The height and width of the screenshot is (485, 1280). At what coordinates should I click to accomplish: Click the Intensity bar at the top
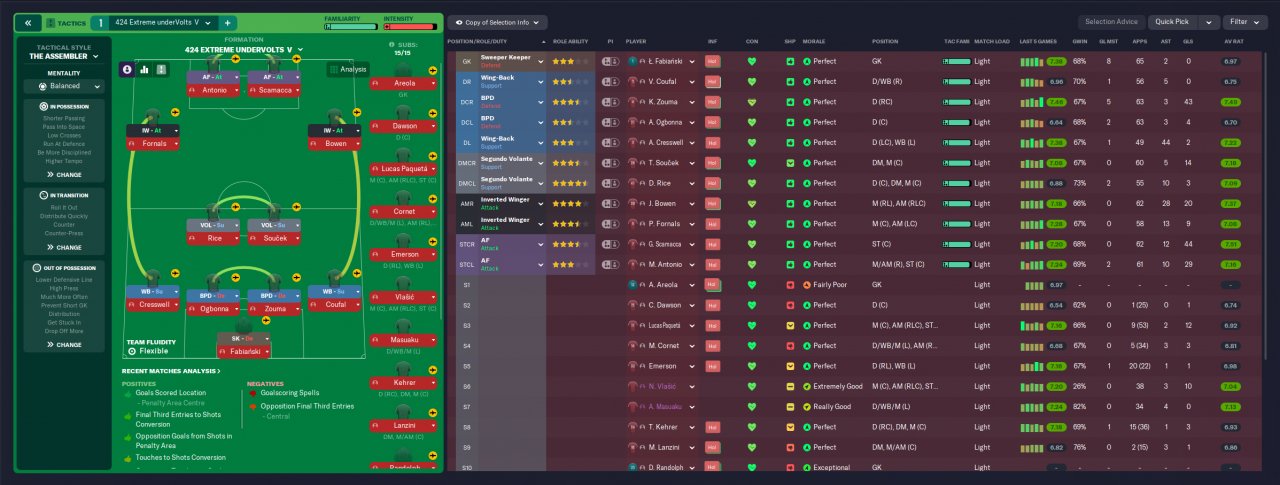tap(411, 27)
